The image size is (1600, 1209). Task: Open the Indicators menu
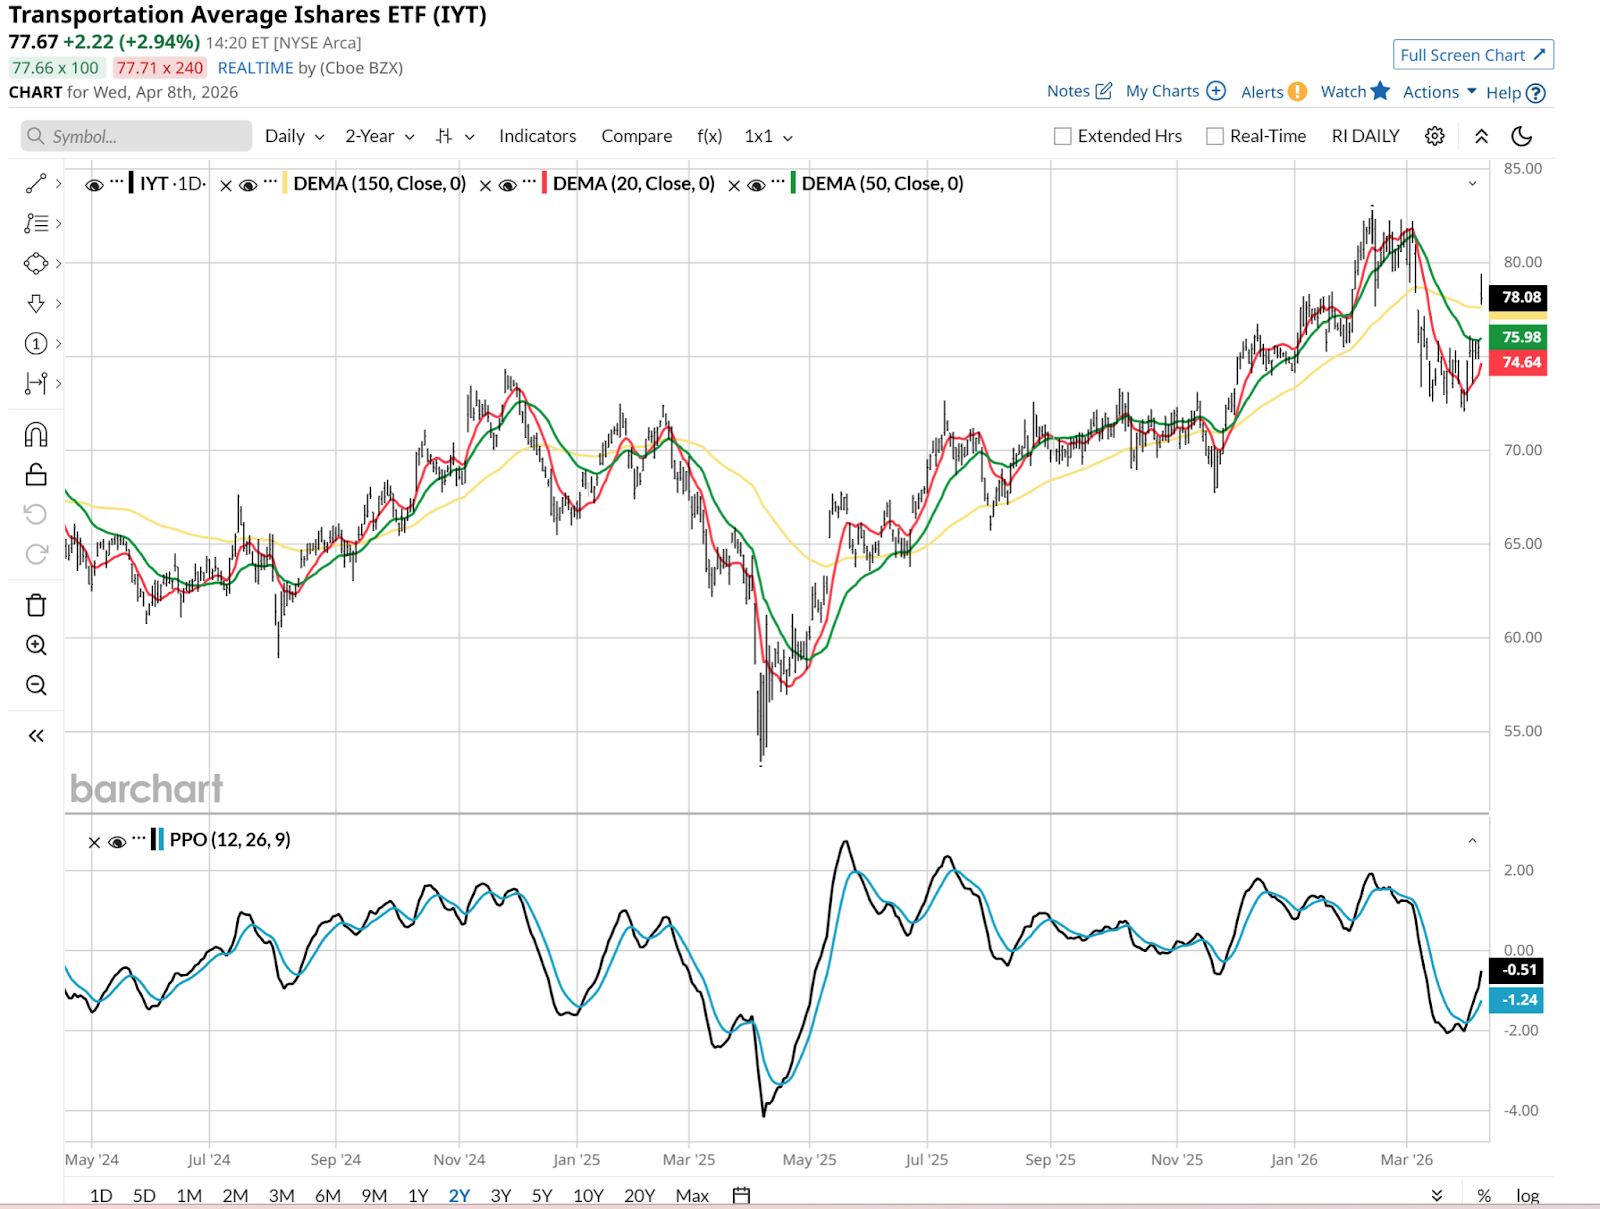pyautogui.click(x=537, y=136)
